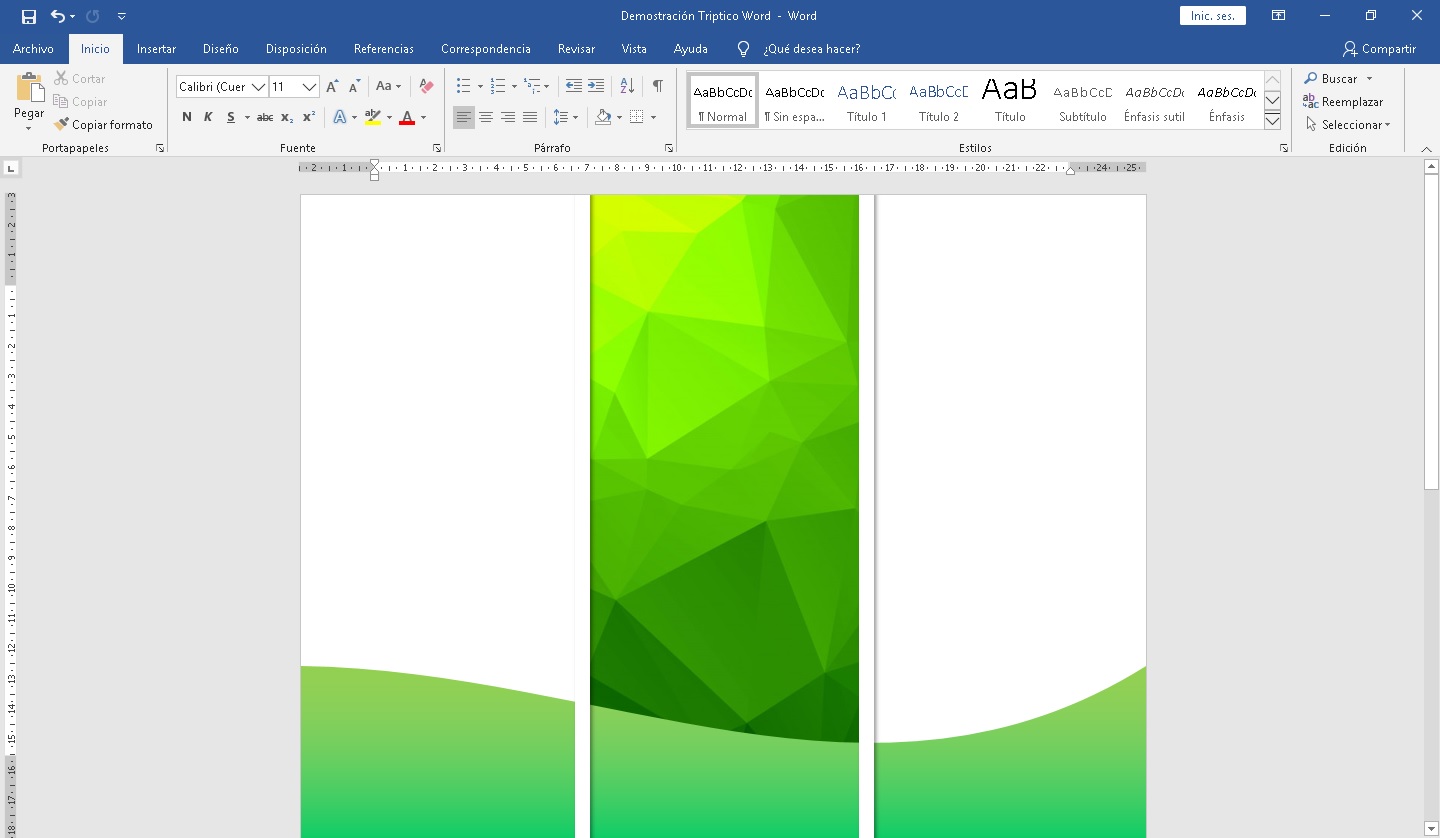The width and height of the screenshot is (1440, 838).
Task: Open multilevel list options
Action: 537,87
